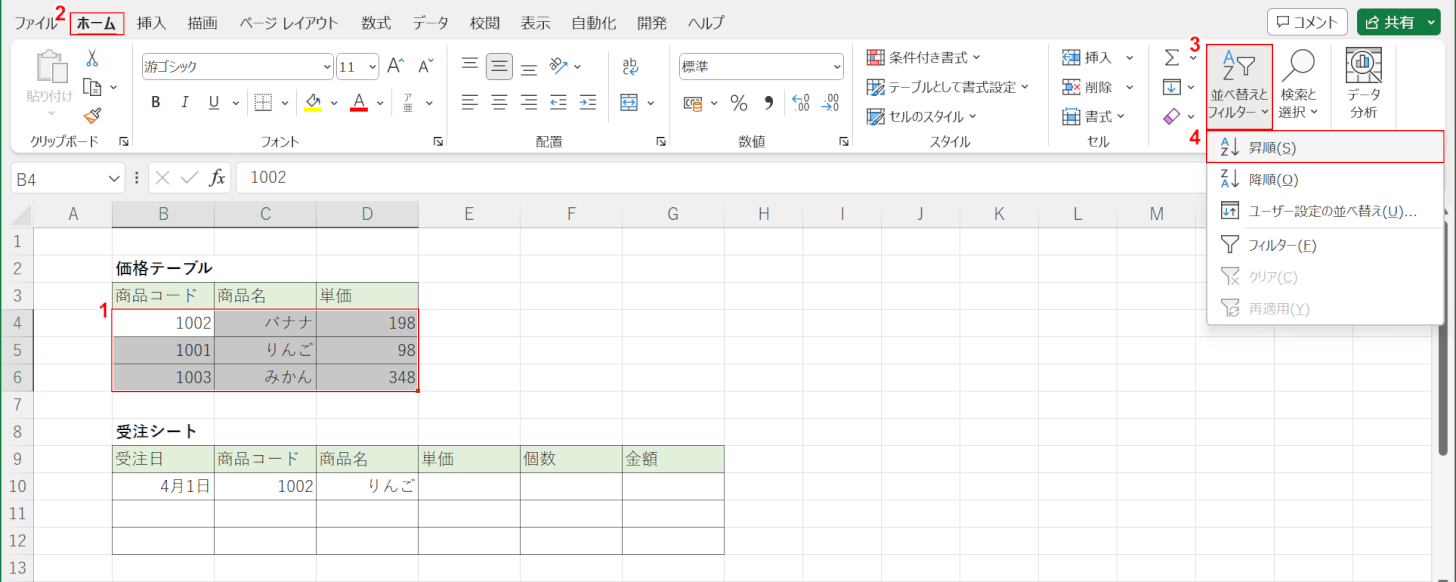Image resolution: width=1456 pixels, height=582 pixels.
Task: Open the コメント comments button
Action: coord(1307,22)
